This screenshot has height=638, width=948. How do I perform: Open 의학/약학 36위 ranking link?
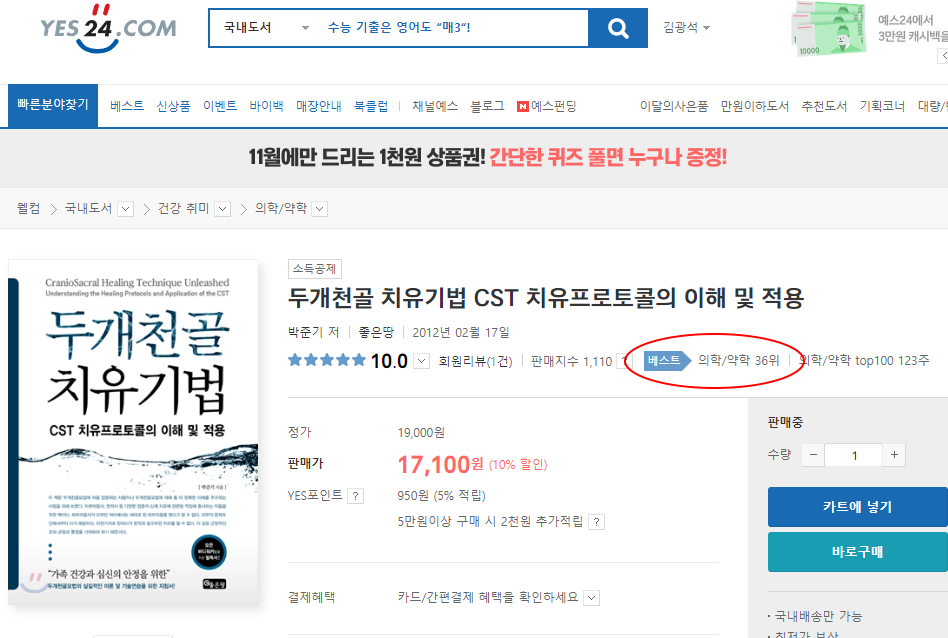point(739,361)
